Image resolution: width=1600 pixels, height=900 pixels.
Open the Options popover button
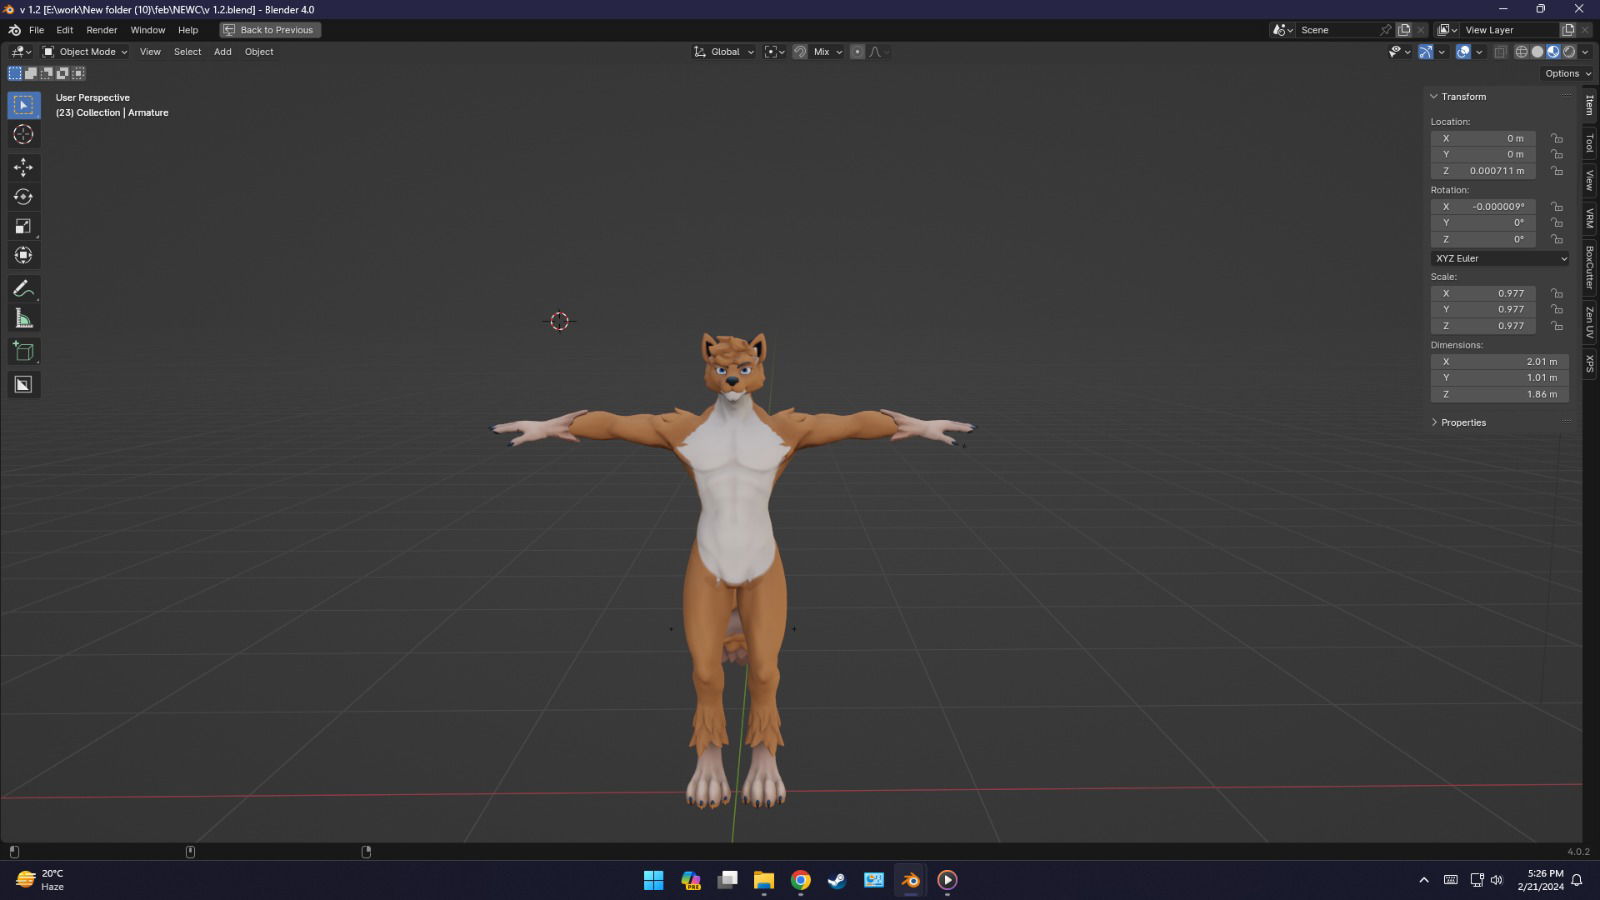click(1567, 74)
